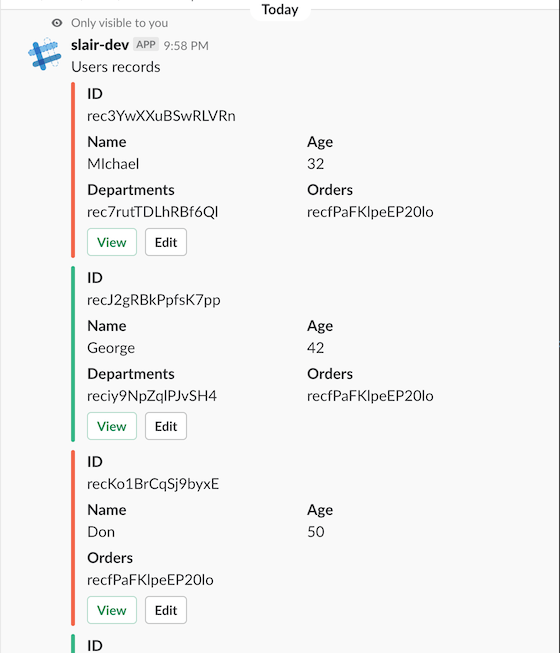This screenshot has width=560, height=653.
Task: Click the 'Users records' message text
Action: click(x=116, y=67)
